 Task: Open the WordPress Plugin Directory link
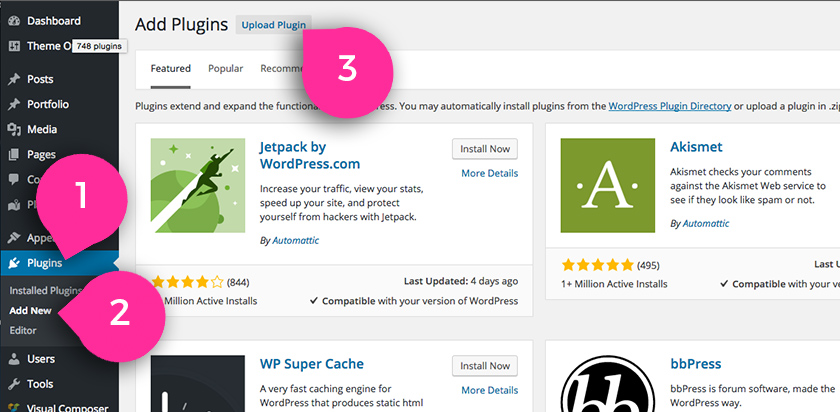(670, 106)
